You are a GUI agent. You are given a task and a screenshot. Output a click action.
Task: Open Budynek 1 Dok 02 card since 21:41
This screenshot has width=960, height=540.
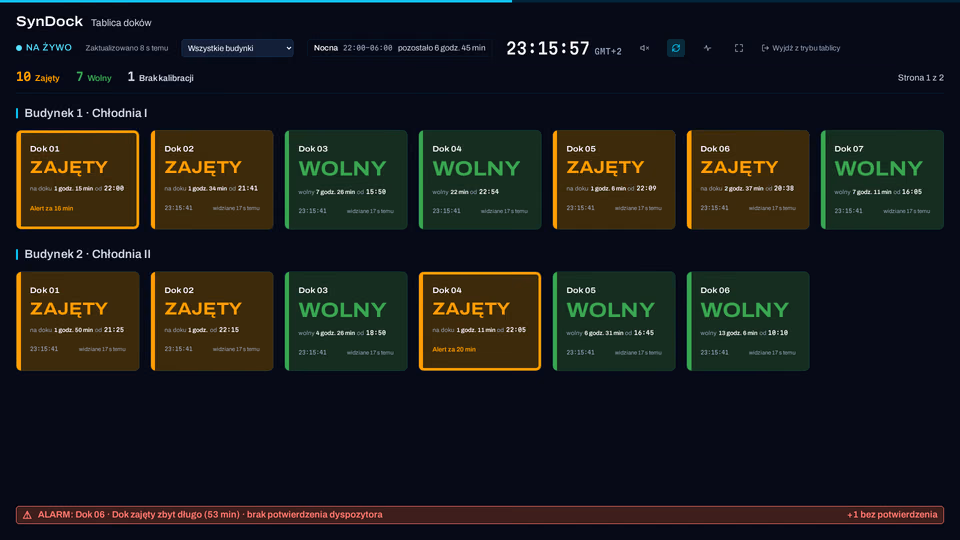pos(212,179)
